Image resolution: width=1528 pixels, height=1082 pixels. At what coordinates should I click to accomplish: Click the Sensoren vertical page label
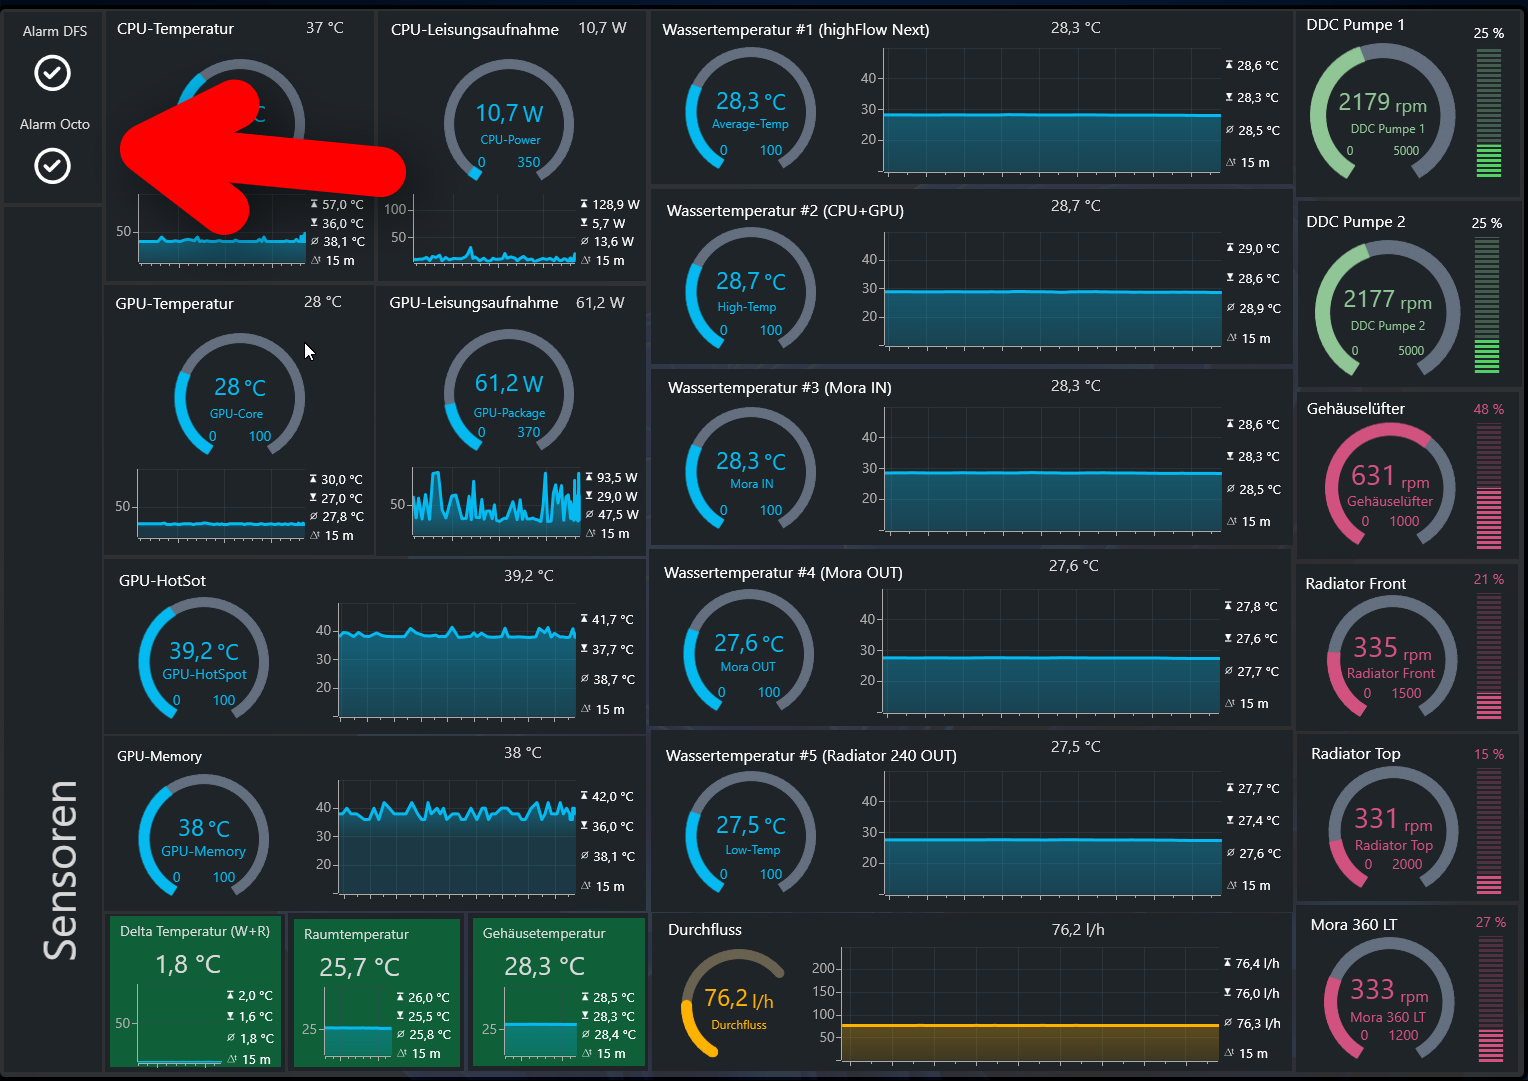pyautogui.click(x=60, y=870)
